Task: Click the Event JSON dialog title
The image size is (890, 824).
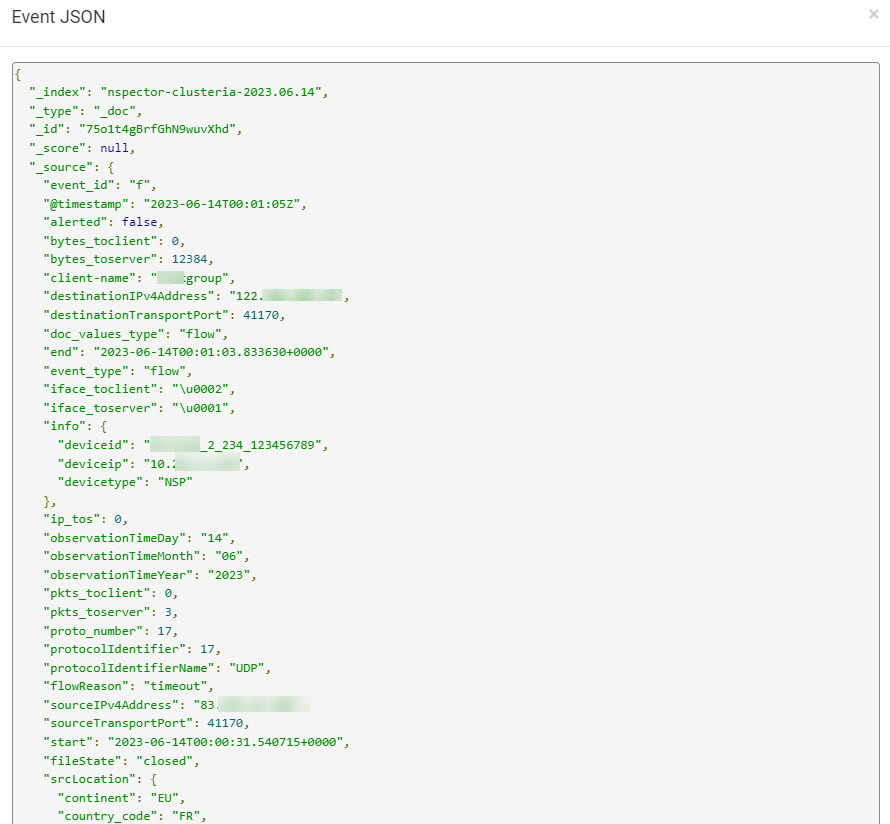Action: coord(58,17)
